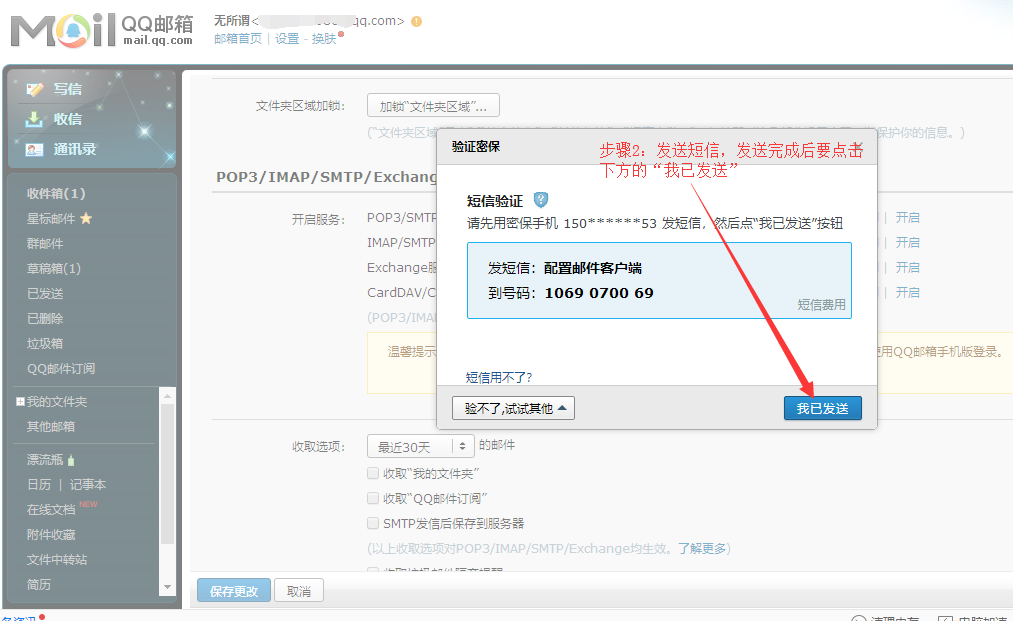Open the 垃圾箱 folder

45,344
